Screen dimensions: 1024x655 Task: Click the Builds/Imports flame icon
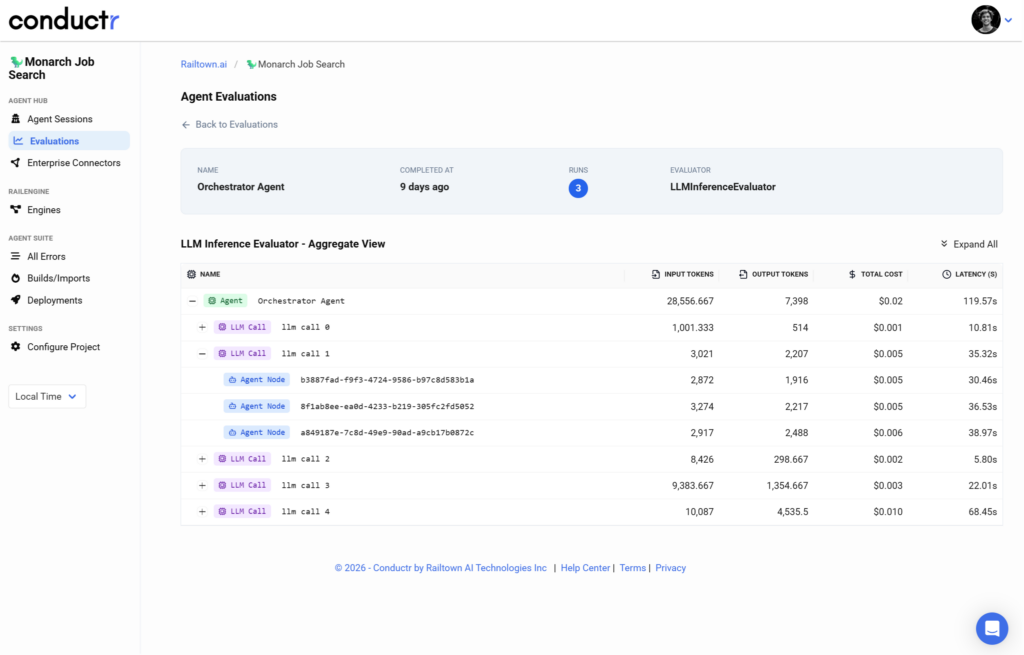point(16,278)
